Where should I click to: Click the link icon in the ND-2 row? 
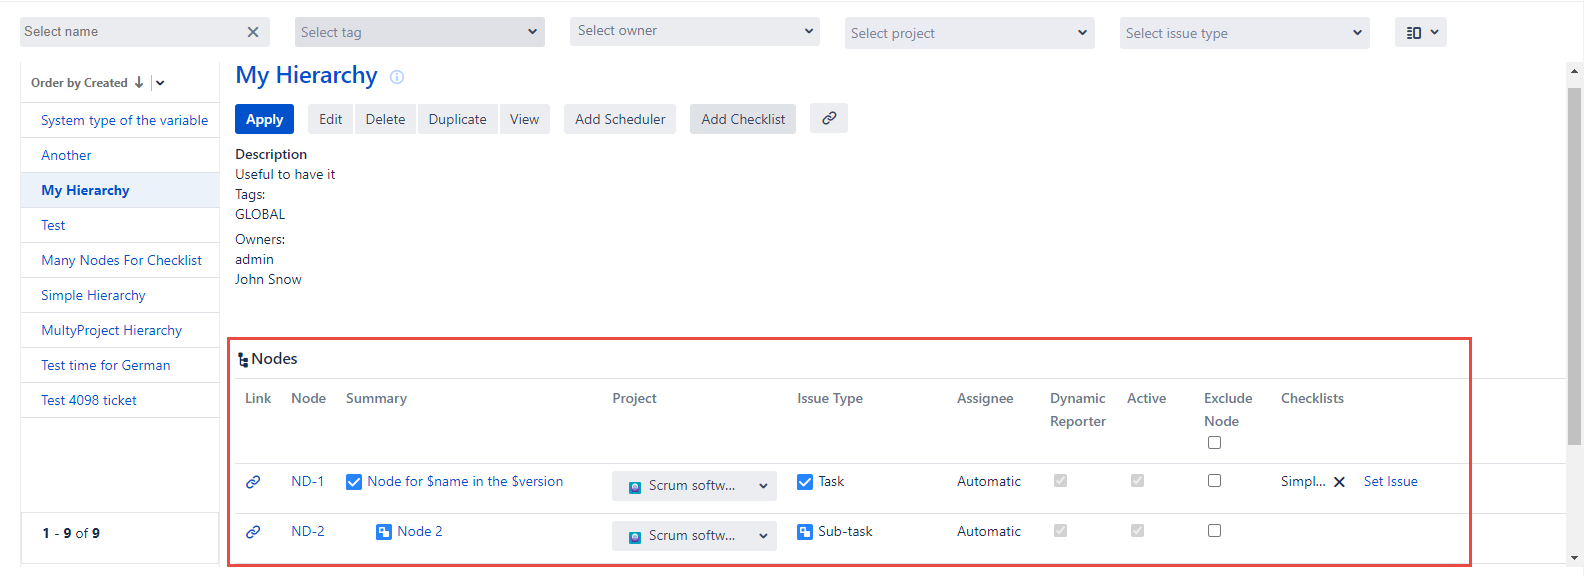253,532
